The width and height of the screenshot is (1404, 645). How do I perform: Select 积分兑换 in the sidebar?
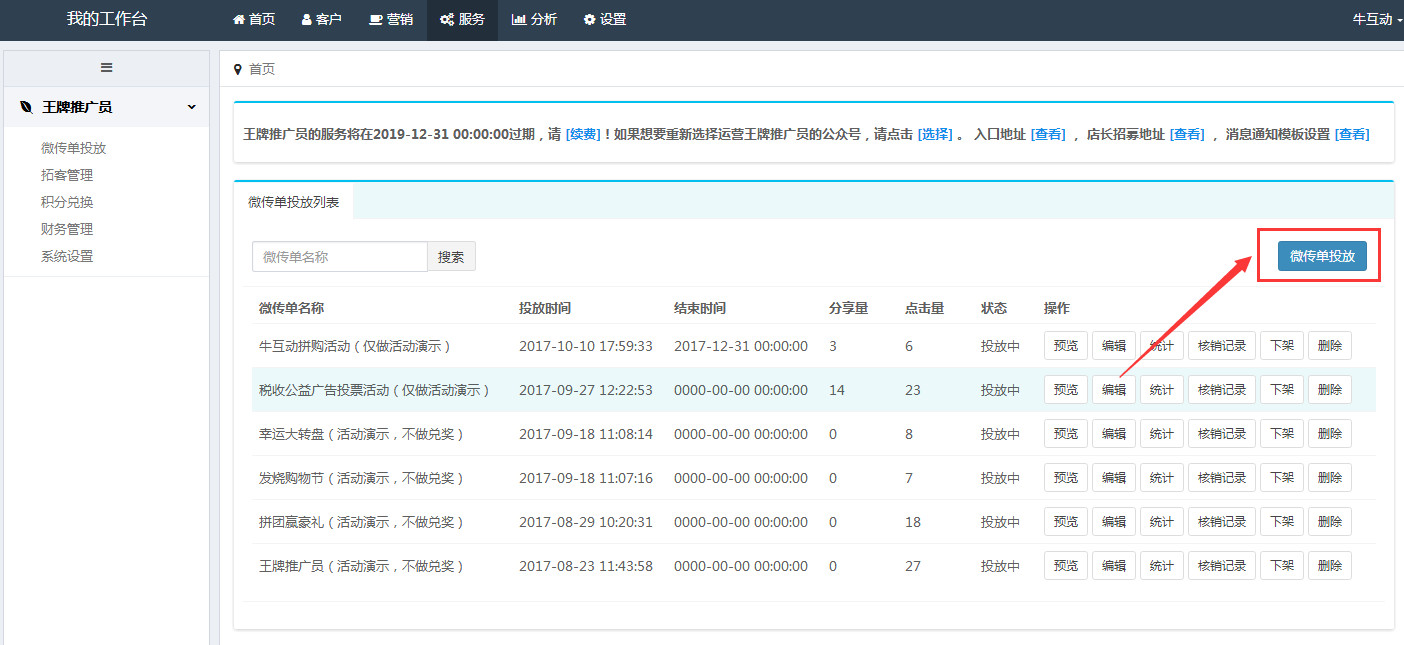coord(67,202)
